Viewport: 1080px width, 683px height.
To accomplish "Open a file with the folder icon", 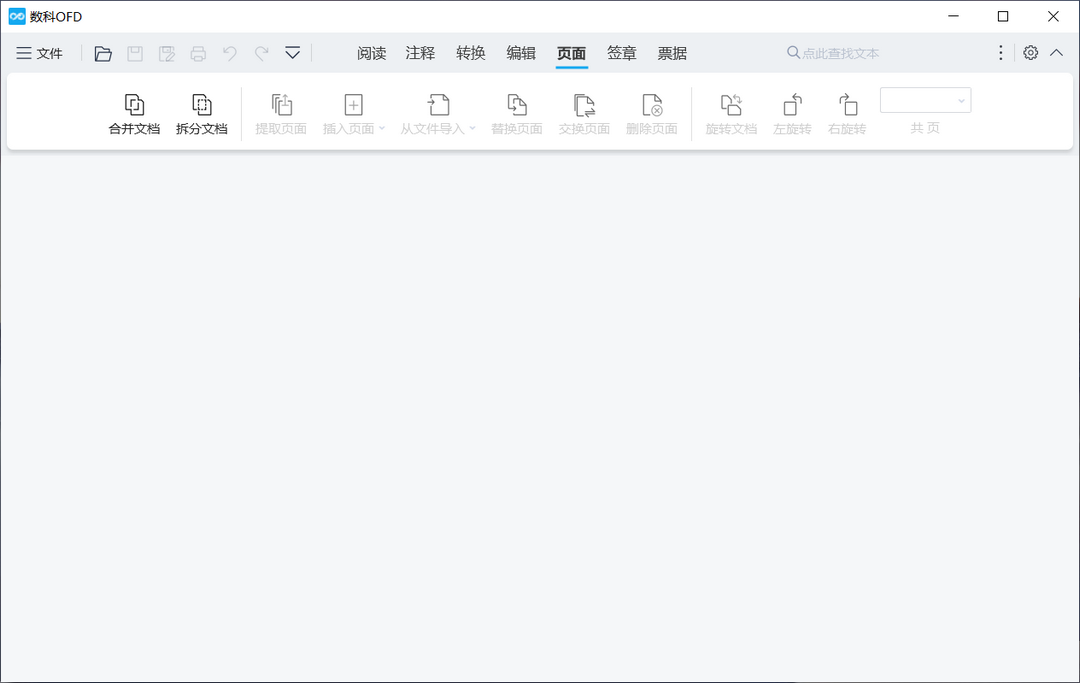I will click(x=103, y=54).
